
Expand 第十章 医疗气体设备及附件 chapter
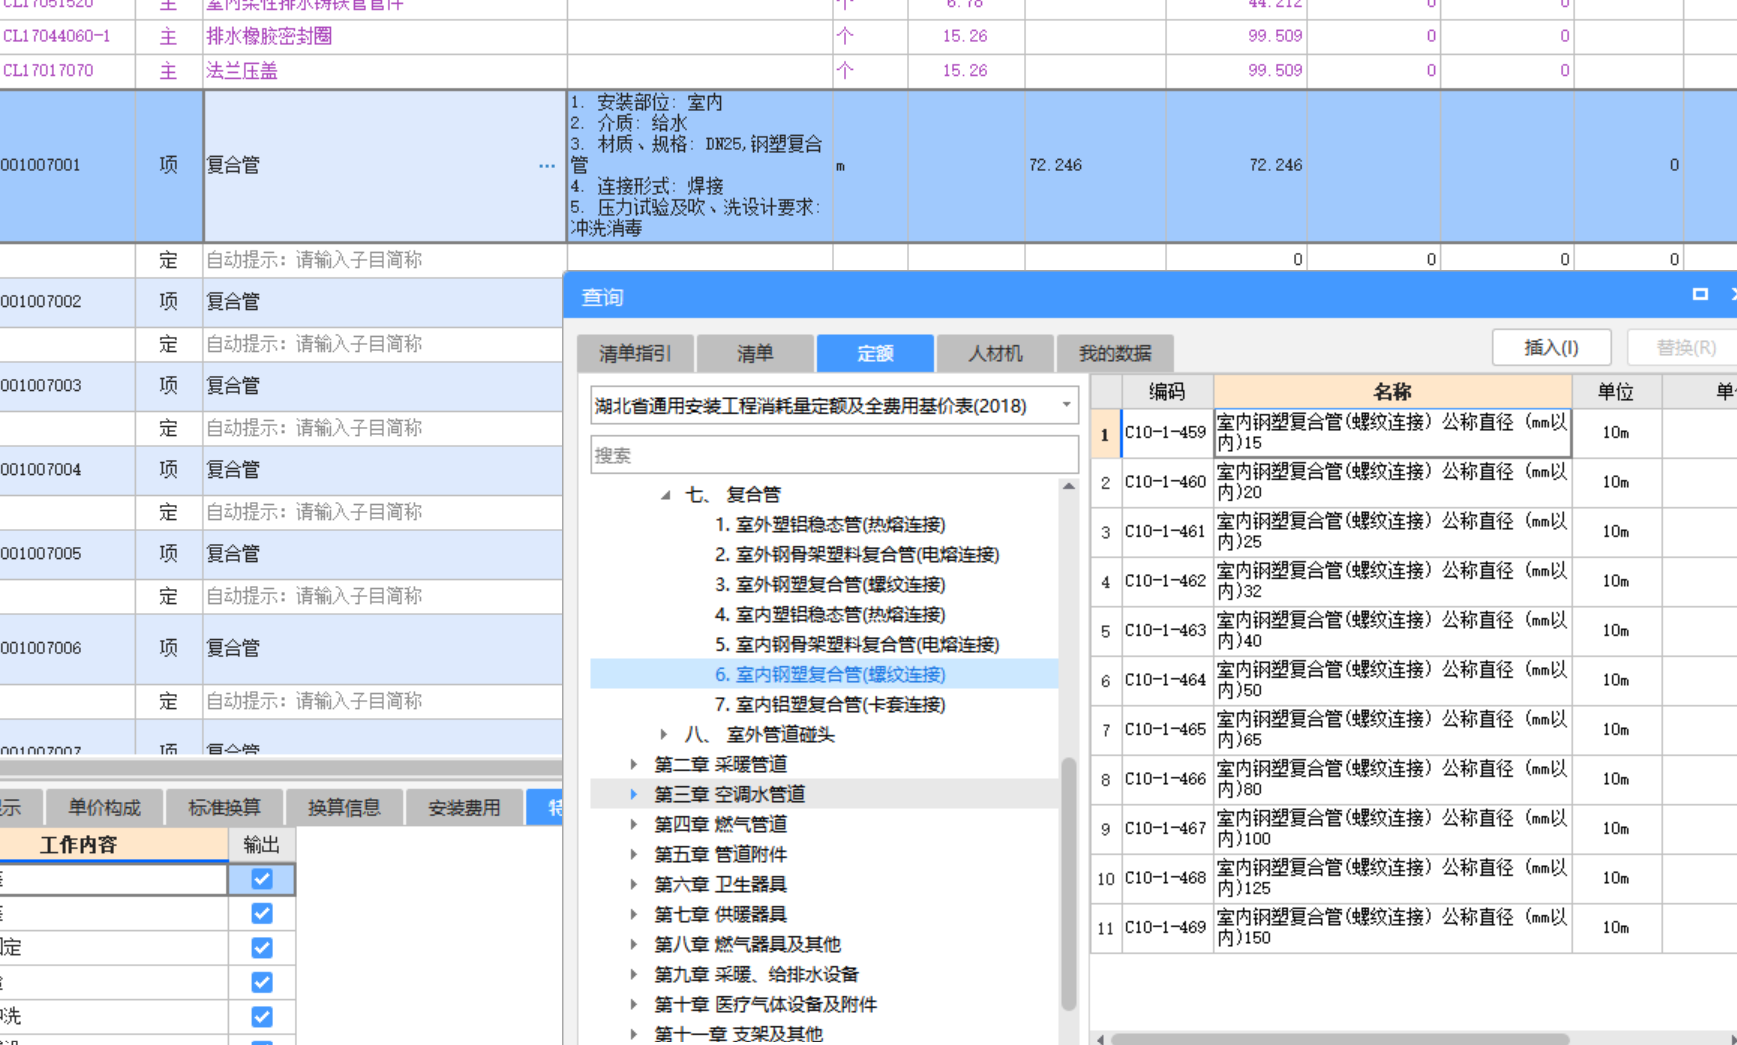tap(634, 1004)
